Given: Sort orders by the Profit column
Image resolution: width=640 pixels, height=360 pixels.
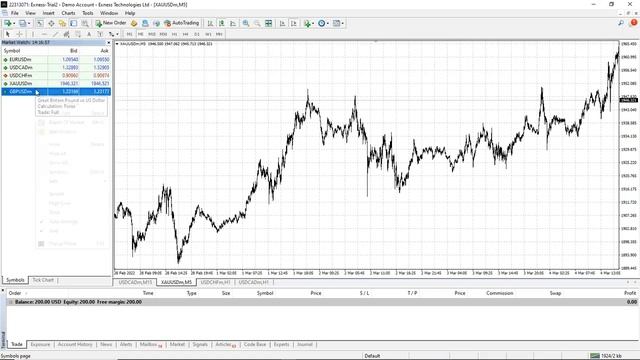Looking at the screenshot, I should click(x=630, y=293).
